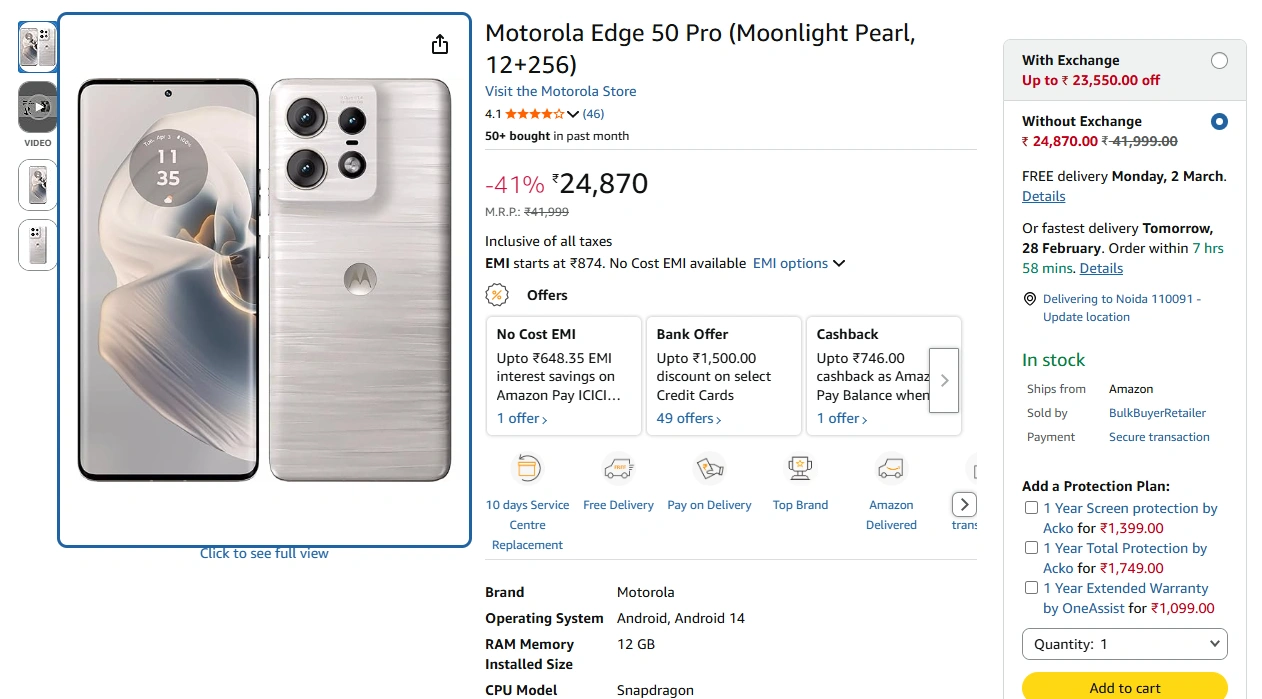Select the Pay on Delivery icon
The height and width of the screenshot is (699, 1262).
pyautogui.click(x=709, y=467)
